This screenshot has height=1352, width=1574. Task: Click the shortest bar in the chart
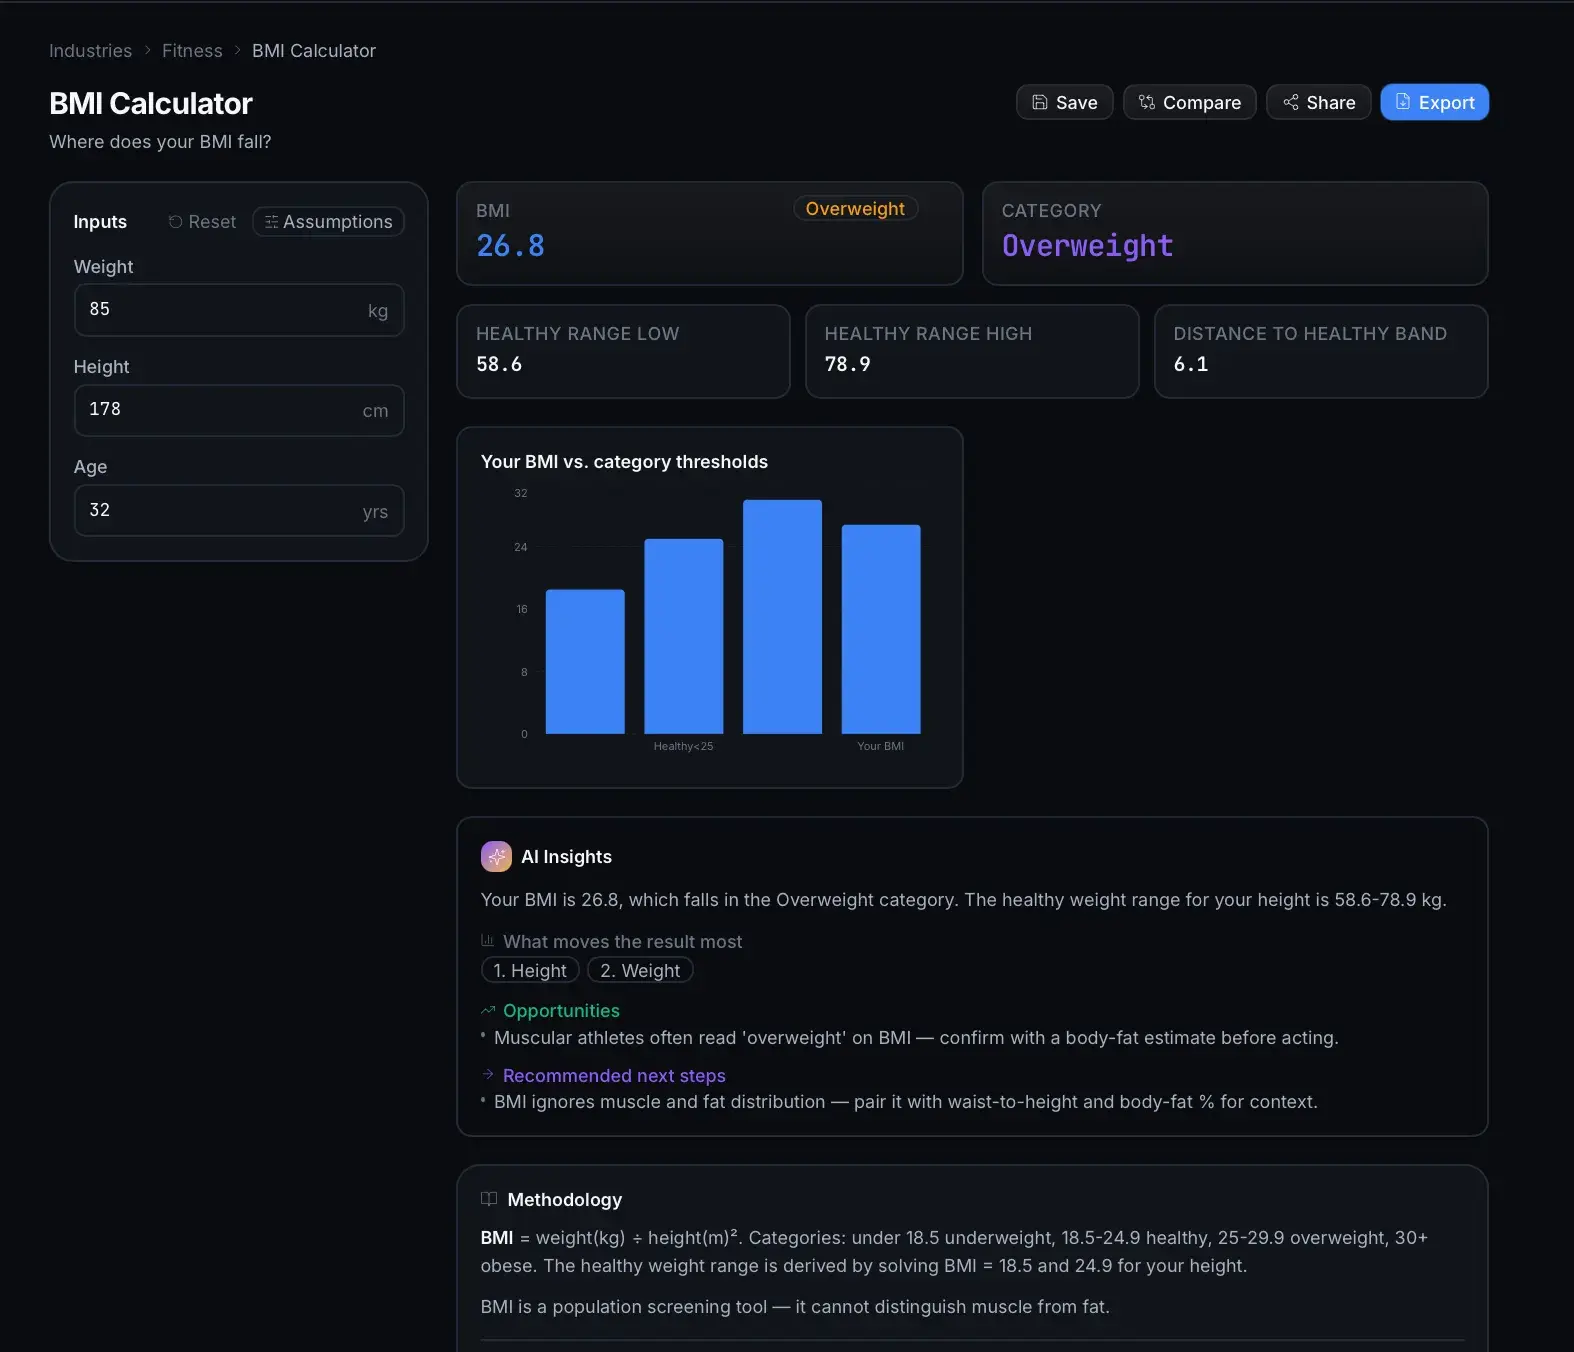585,662
